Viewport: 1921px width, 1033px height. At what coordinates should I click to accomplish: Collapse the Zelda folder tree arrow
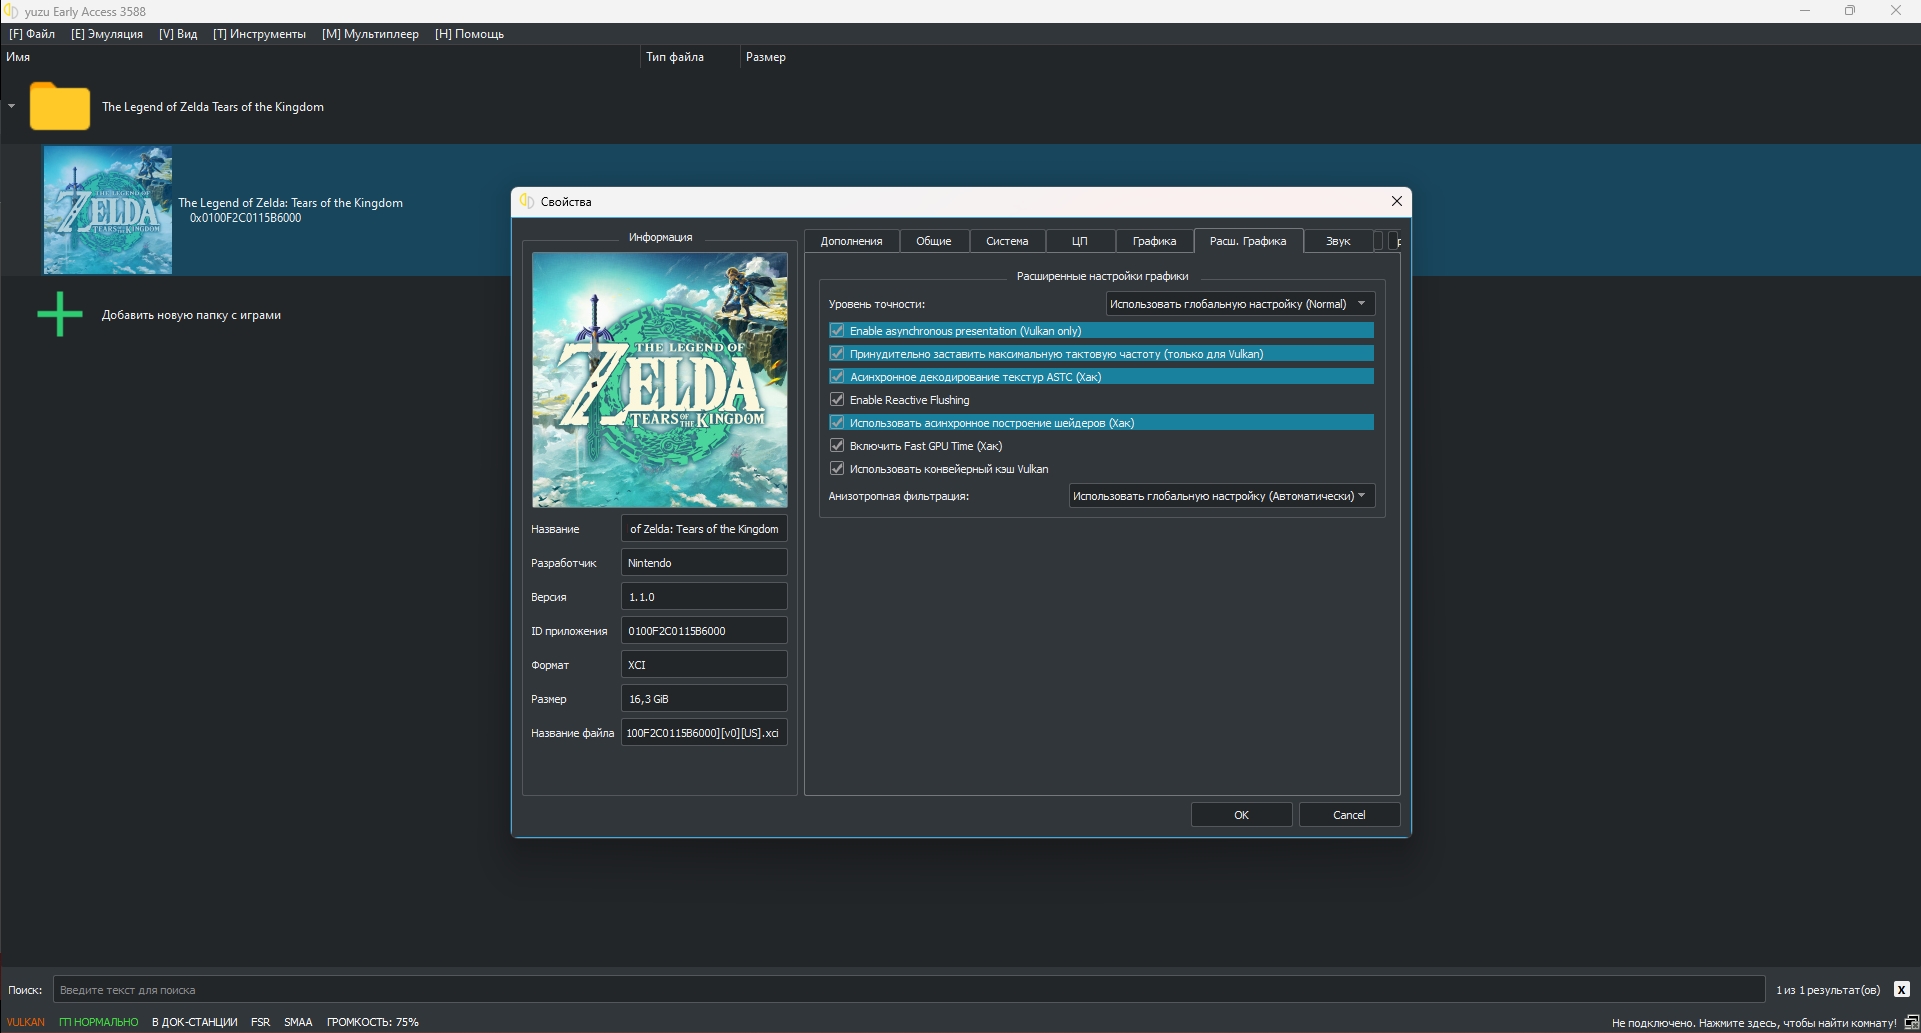click(x=11, y=106)
